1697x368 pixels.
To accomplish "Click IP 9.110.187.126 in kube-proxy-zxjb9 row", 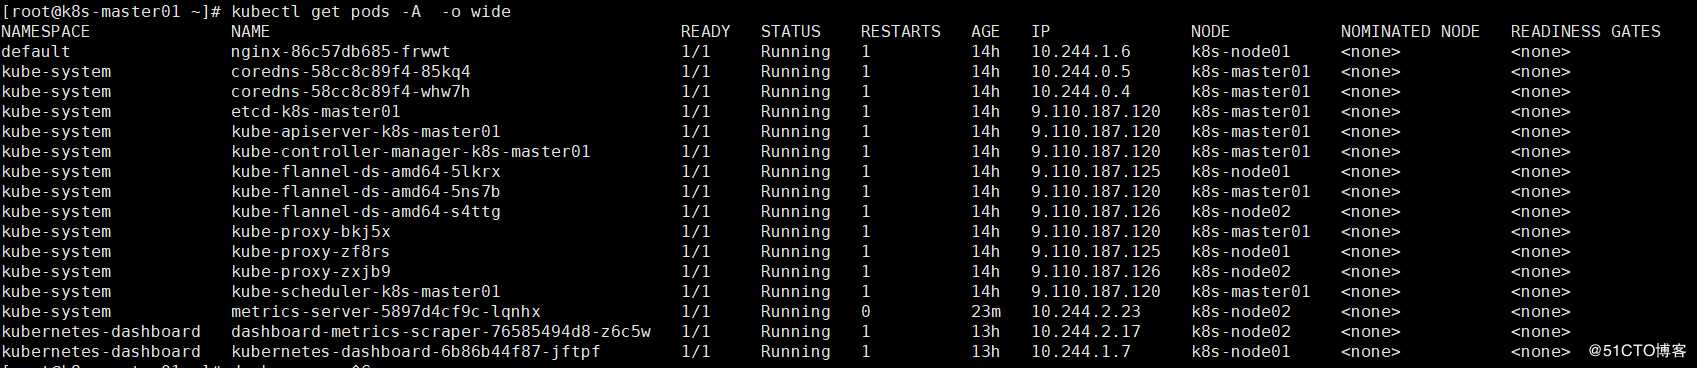I will click(x=1096, y=272).
